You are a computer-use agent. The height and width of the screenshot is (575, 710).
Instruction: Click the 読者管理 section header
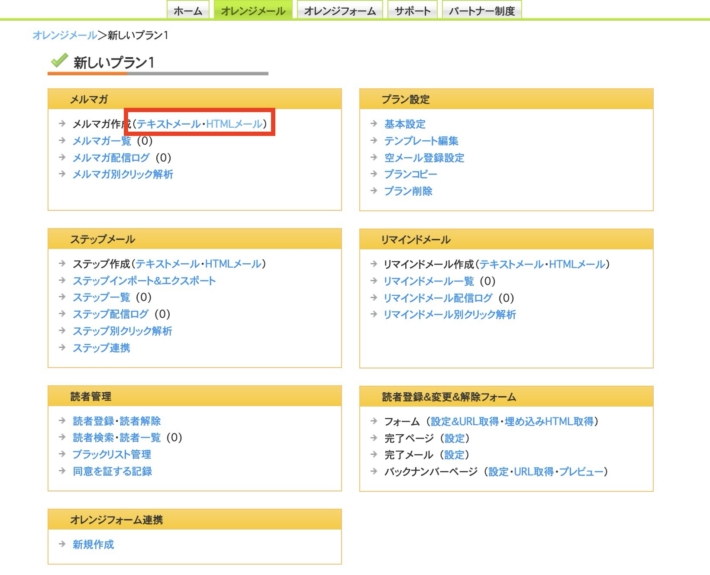195,396
